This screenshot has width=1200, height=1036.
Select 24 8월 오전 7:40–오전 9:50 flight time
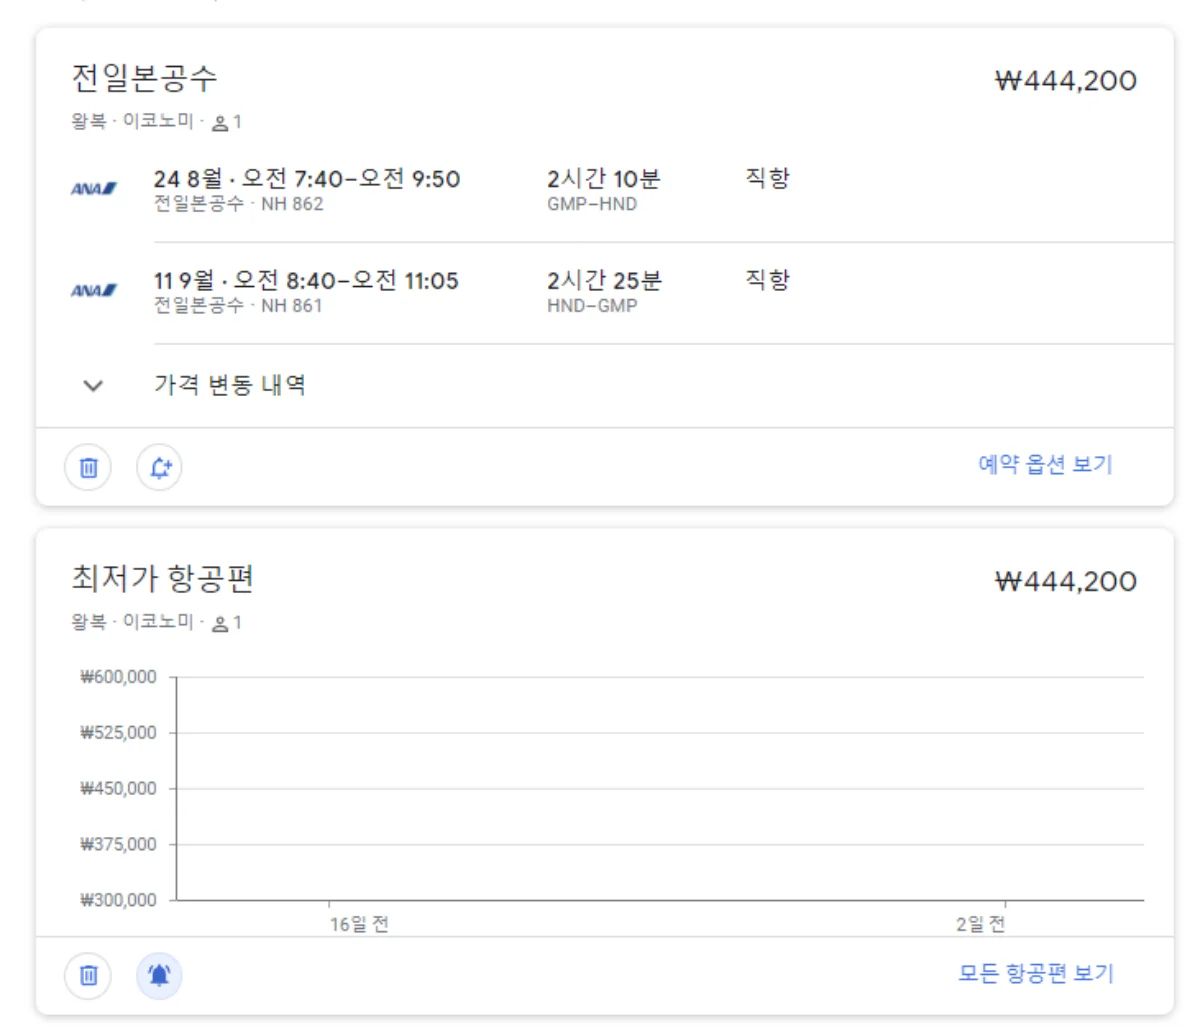click(x=307, y=179)
